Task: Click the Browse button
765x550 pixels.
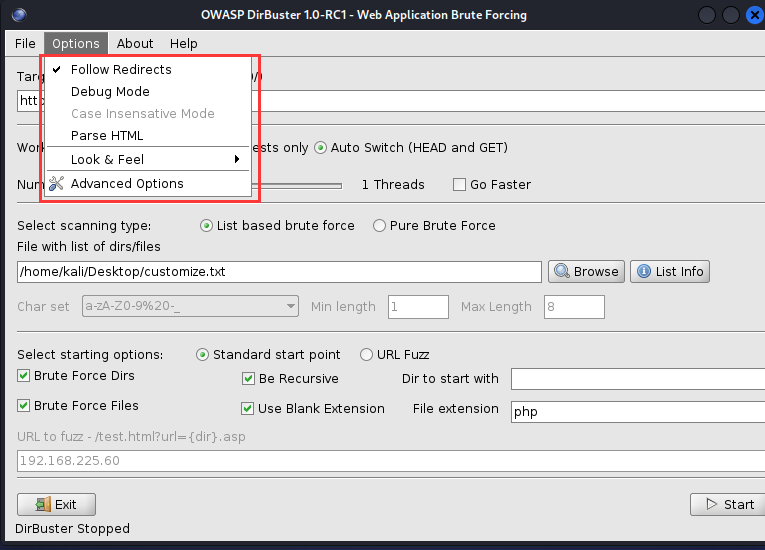Action: (x=586, y=271)
